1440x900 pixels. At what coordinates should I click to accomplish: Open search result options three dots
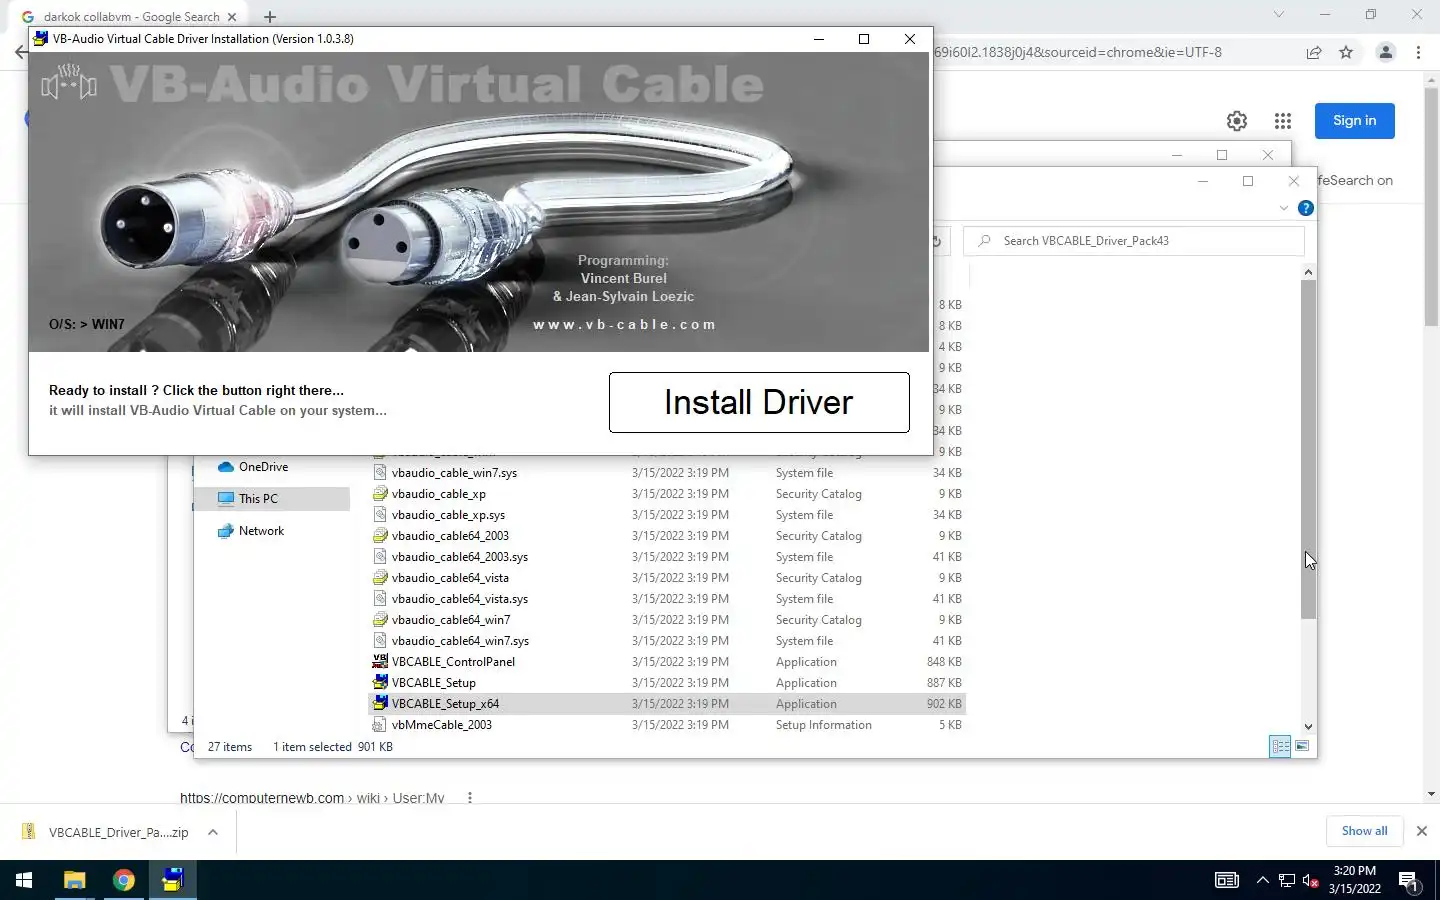(469, 798)
